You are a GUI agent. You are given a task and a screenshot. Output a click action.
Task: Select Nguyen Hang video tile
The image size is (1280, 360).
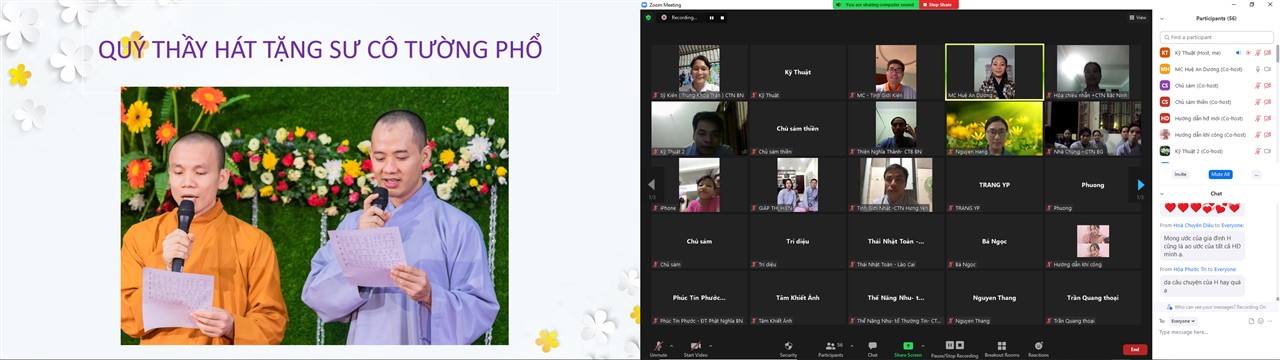(x=994, y=128)
